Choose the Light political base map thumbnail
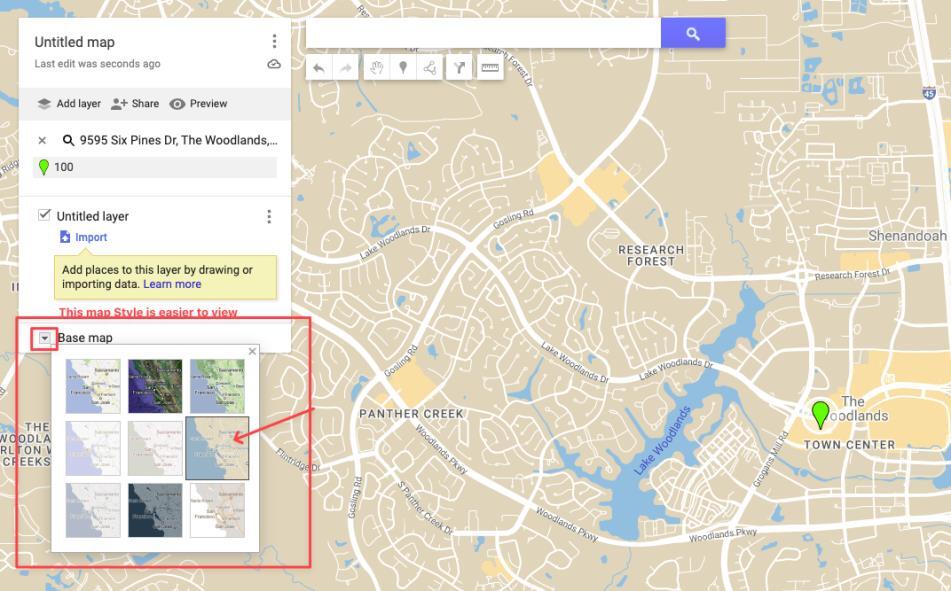 (93, 448)
